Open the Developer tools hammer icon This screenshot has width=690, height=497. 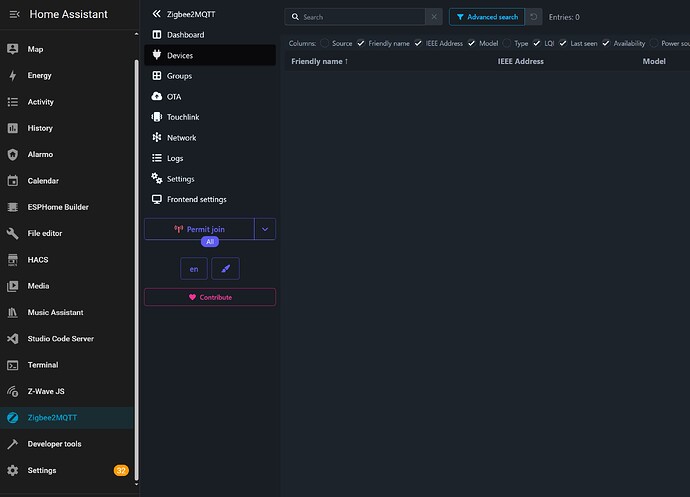click(13, 444)
